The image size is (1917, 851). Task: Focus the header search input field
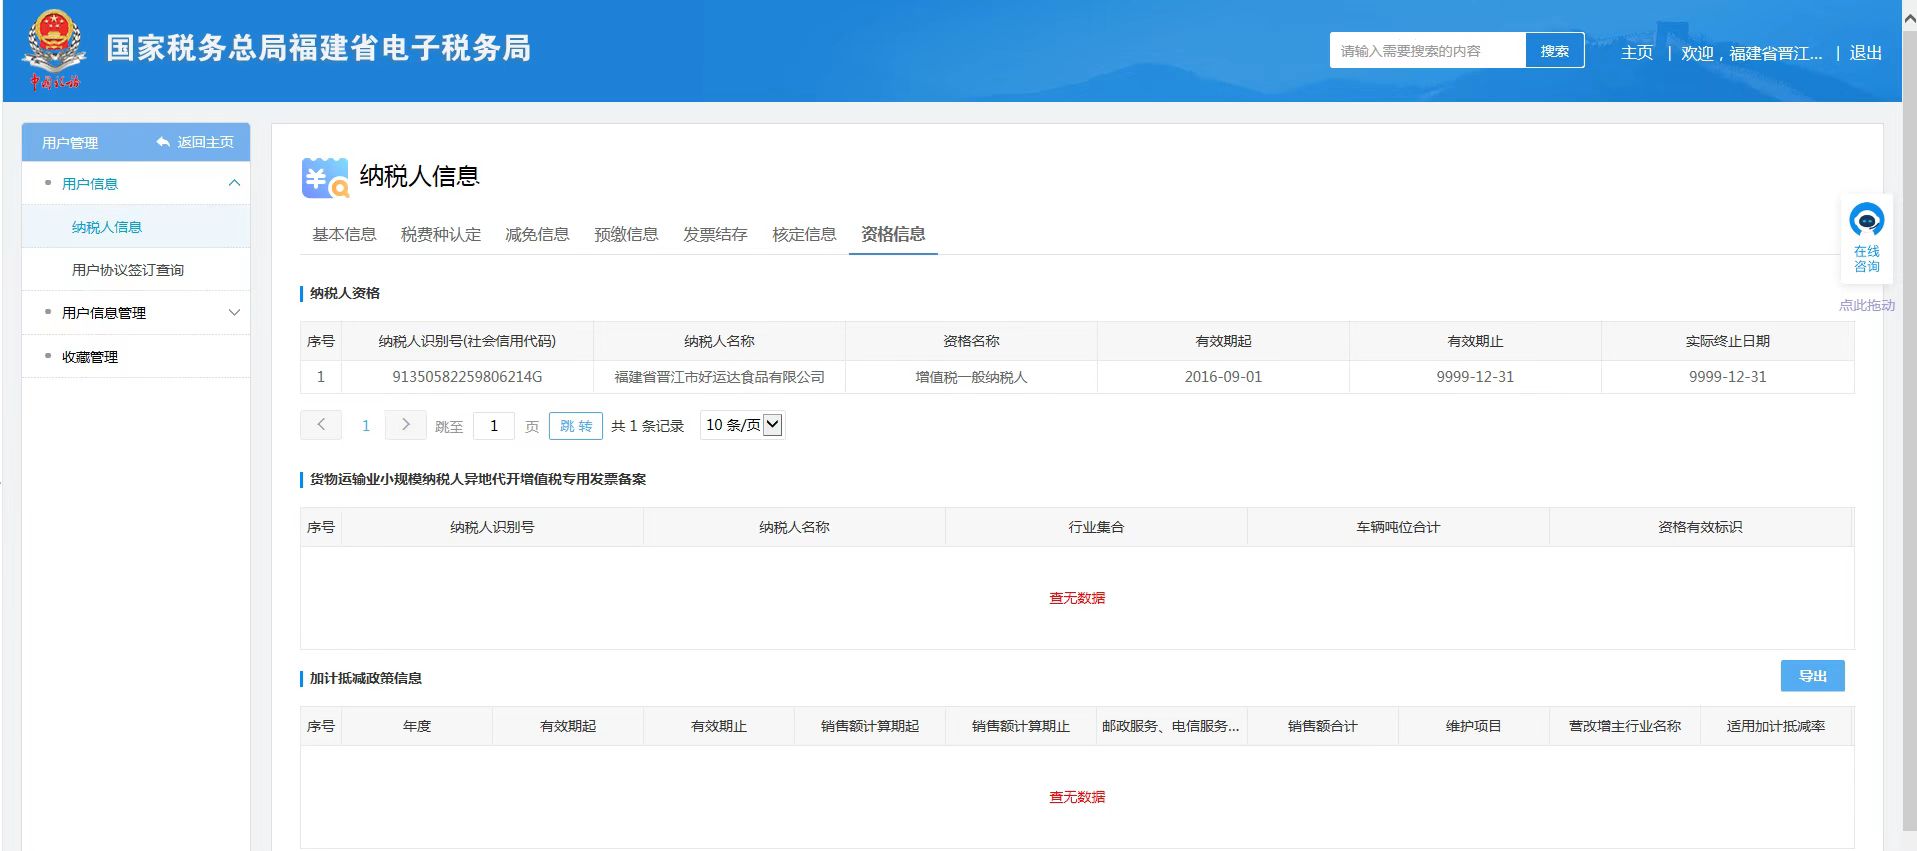click(1426, 51)
